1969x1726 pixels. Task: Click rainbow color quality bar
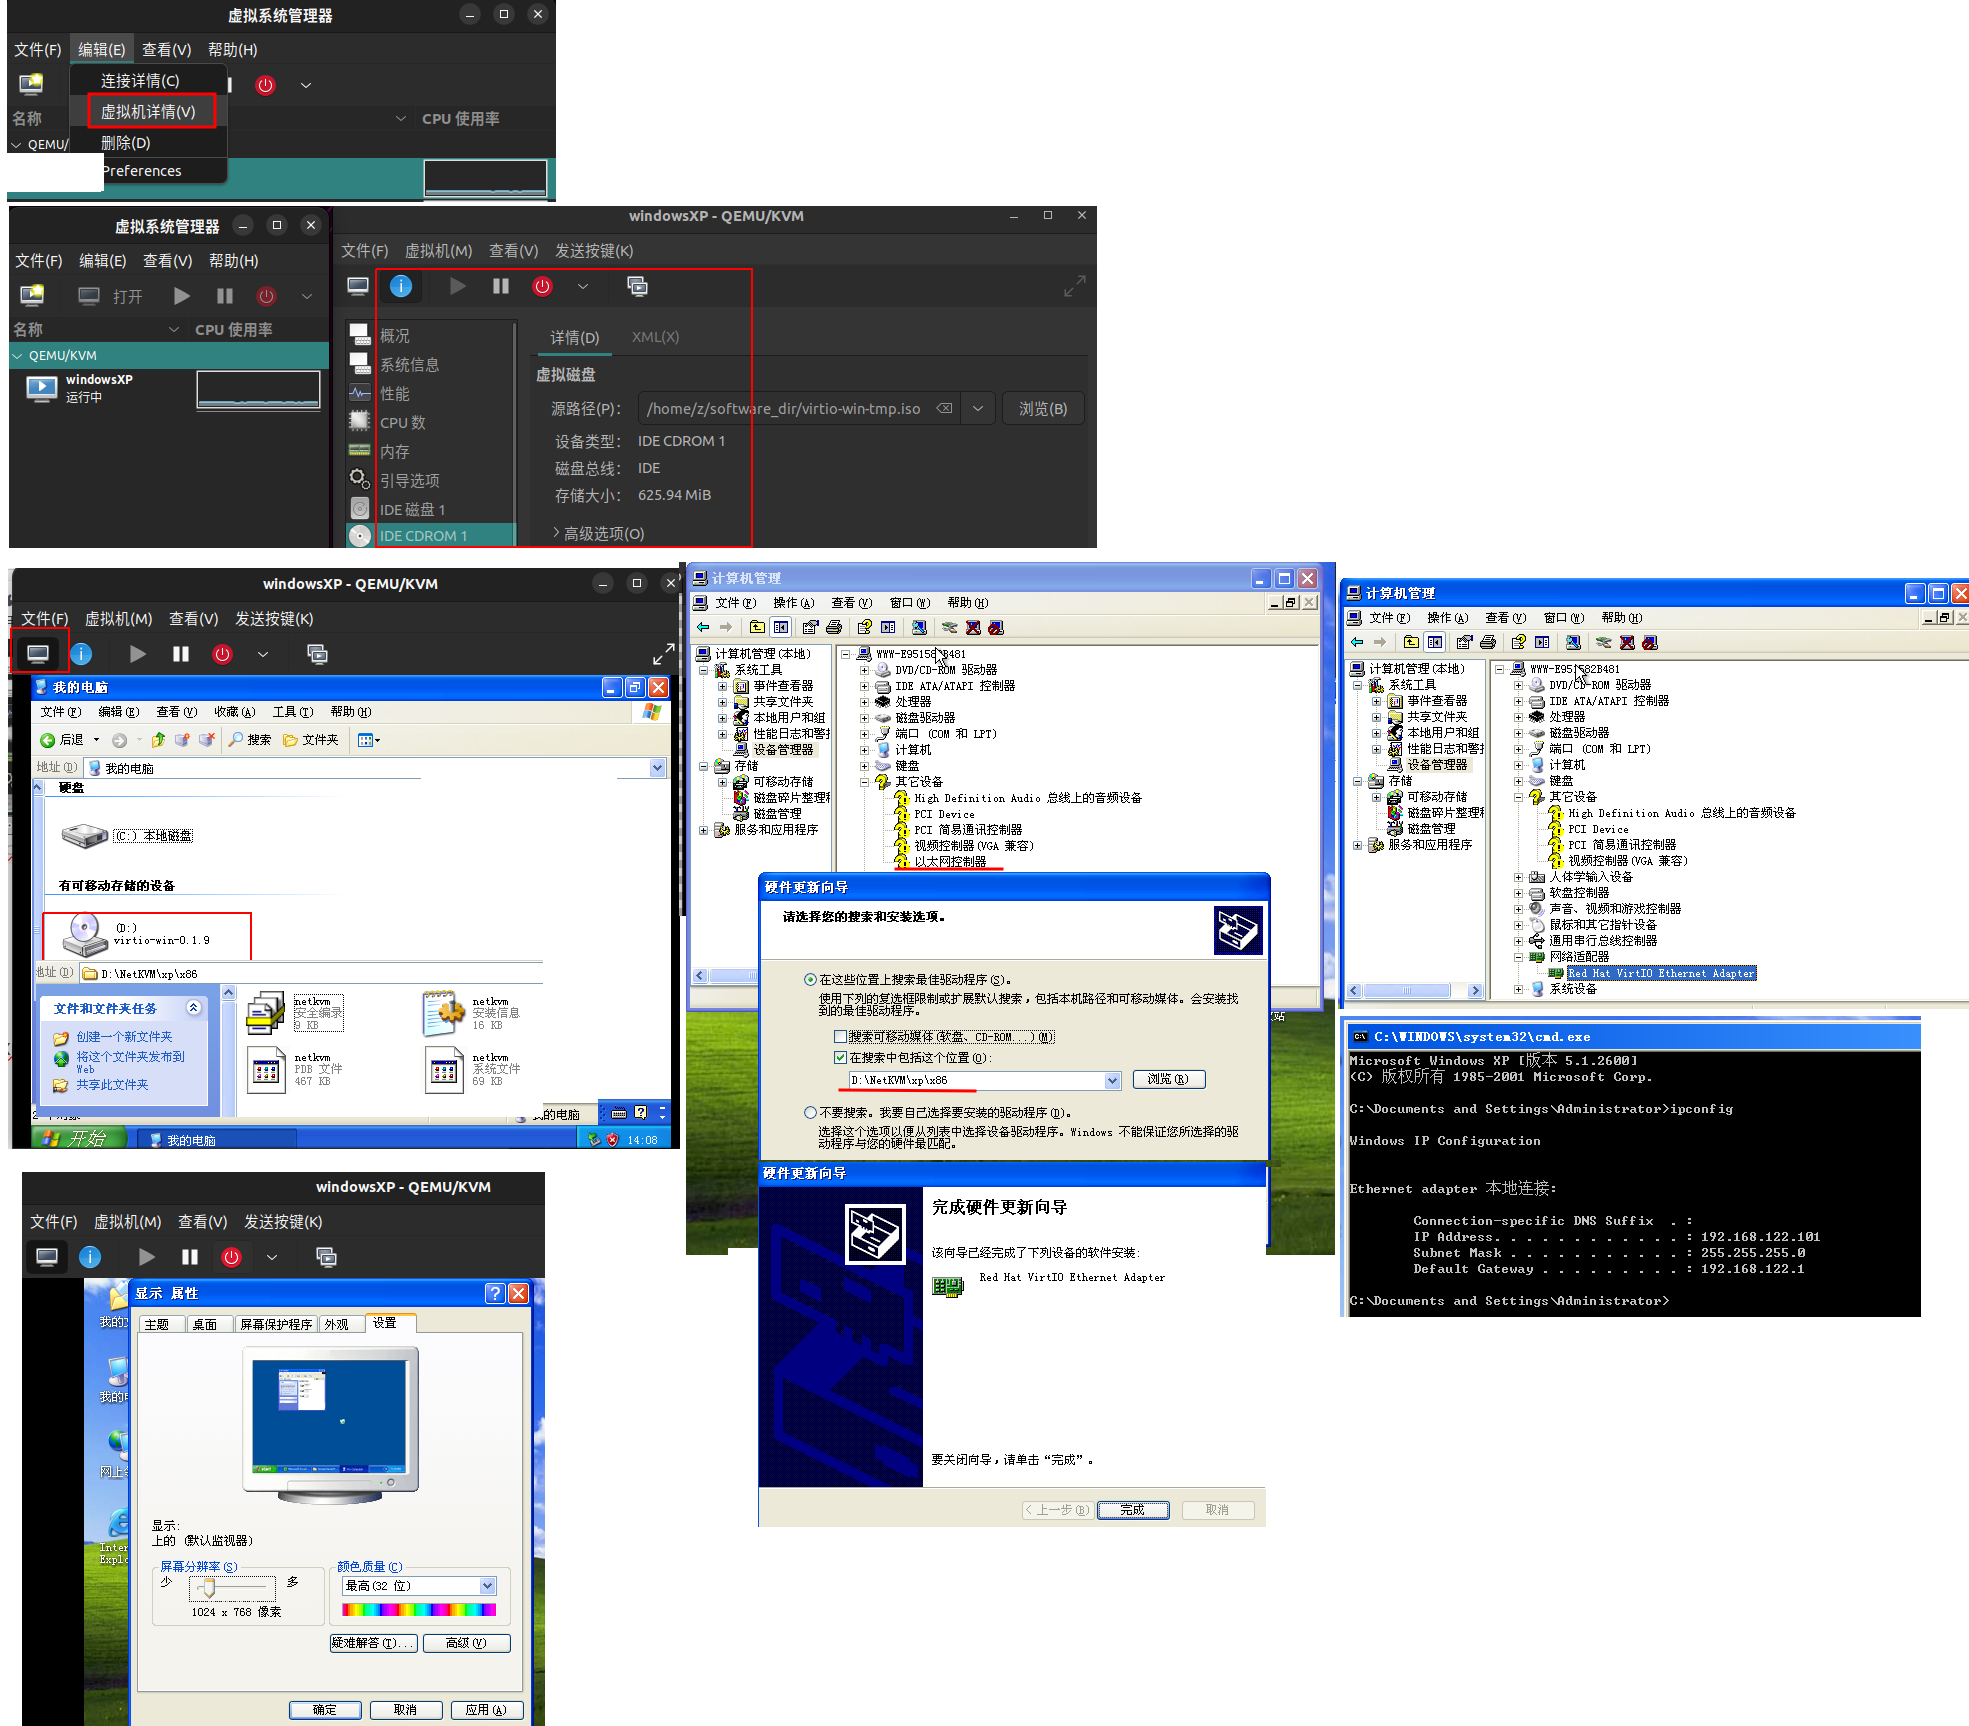pos(419,1609)
